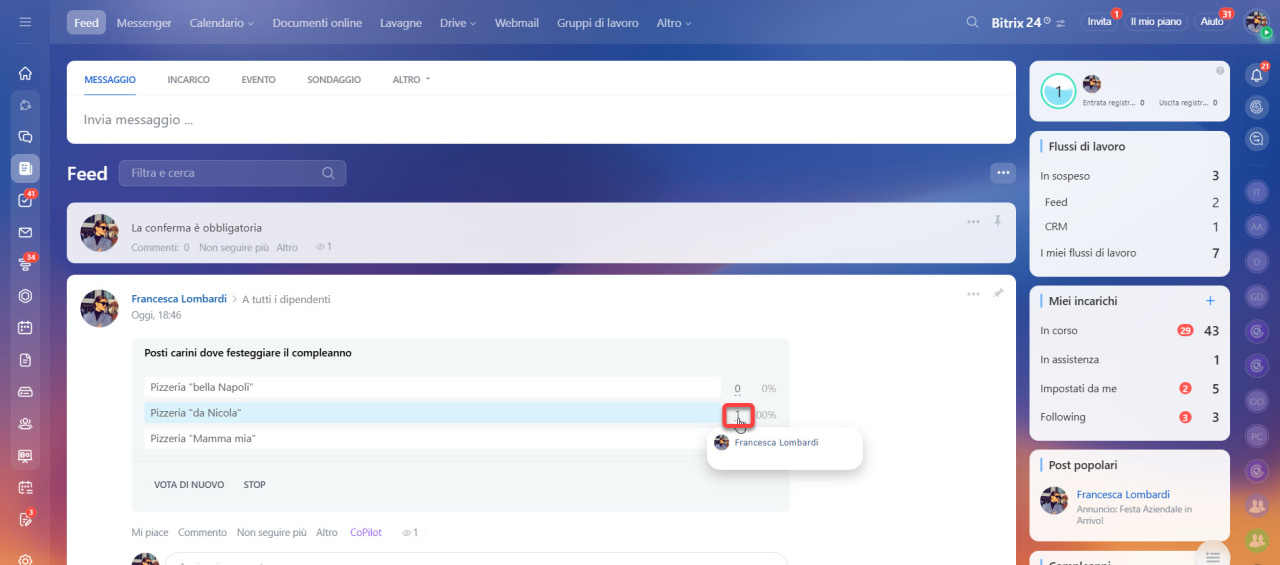Open Francesca Lombardi in the voter popup
Viewport: 1280px width, 565px height.
tap(776, 442)
